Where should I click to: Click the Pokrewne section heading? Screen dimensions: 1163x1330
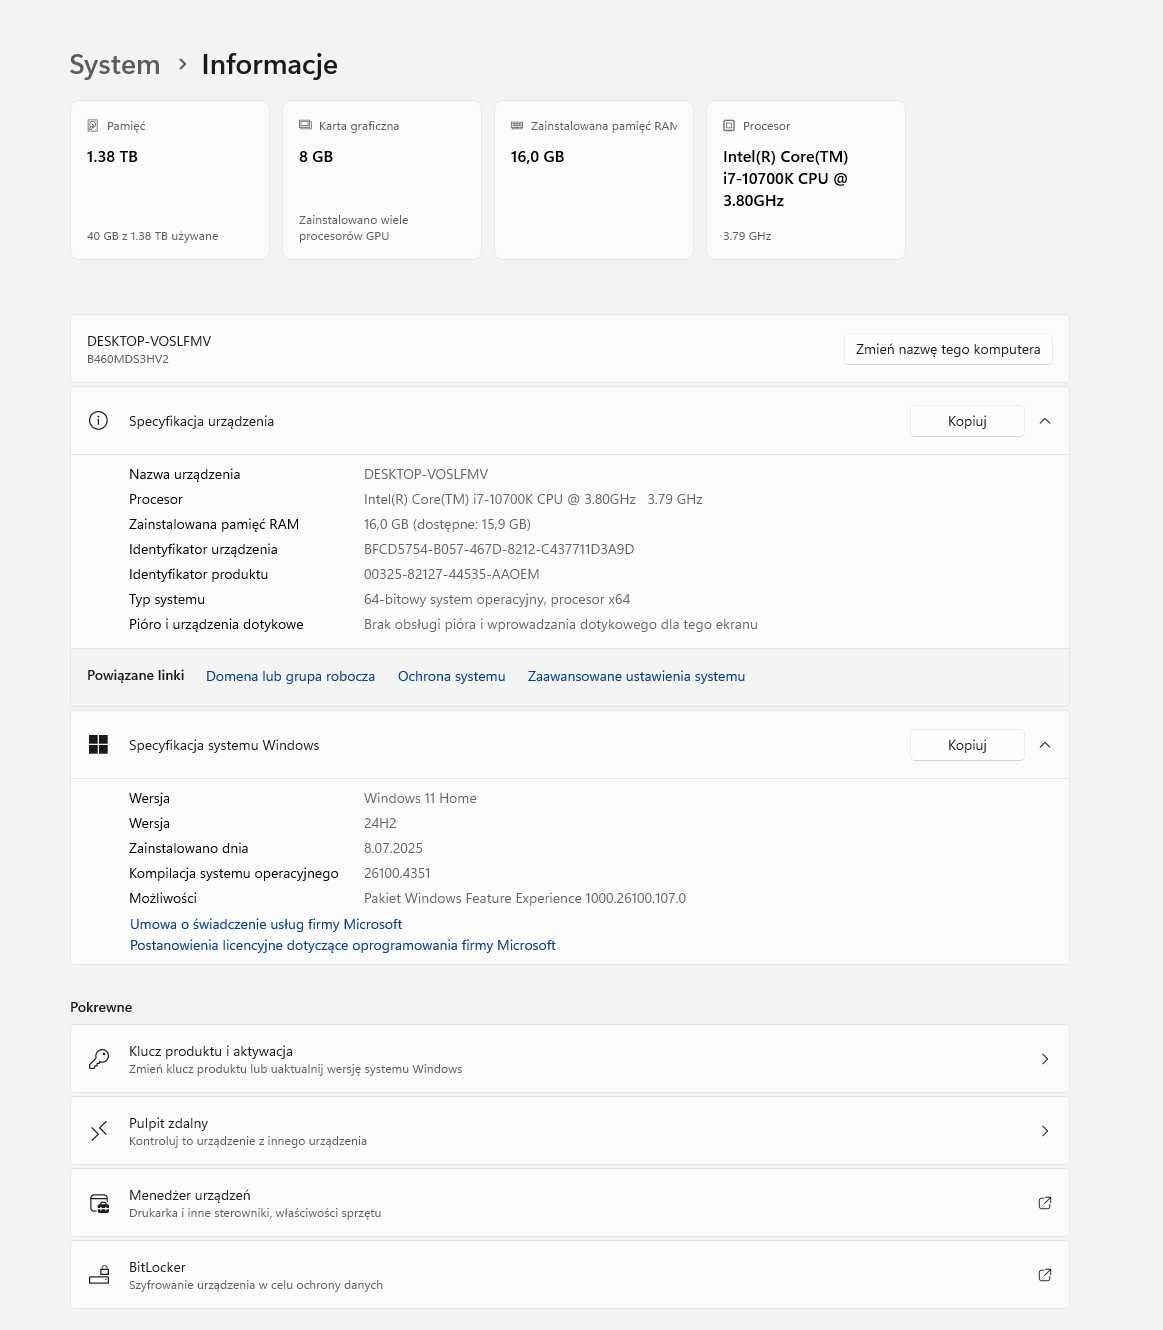point(101,1007)
